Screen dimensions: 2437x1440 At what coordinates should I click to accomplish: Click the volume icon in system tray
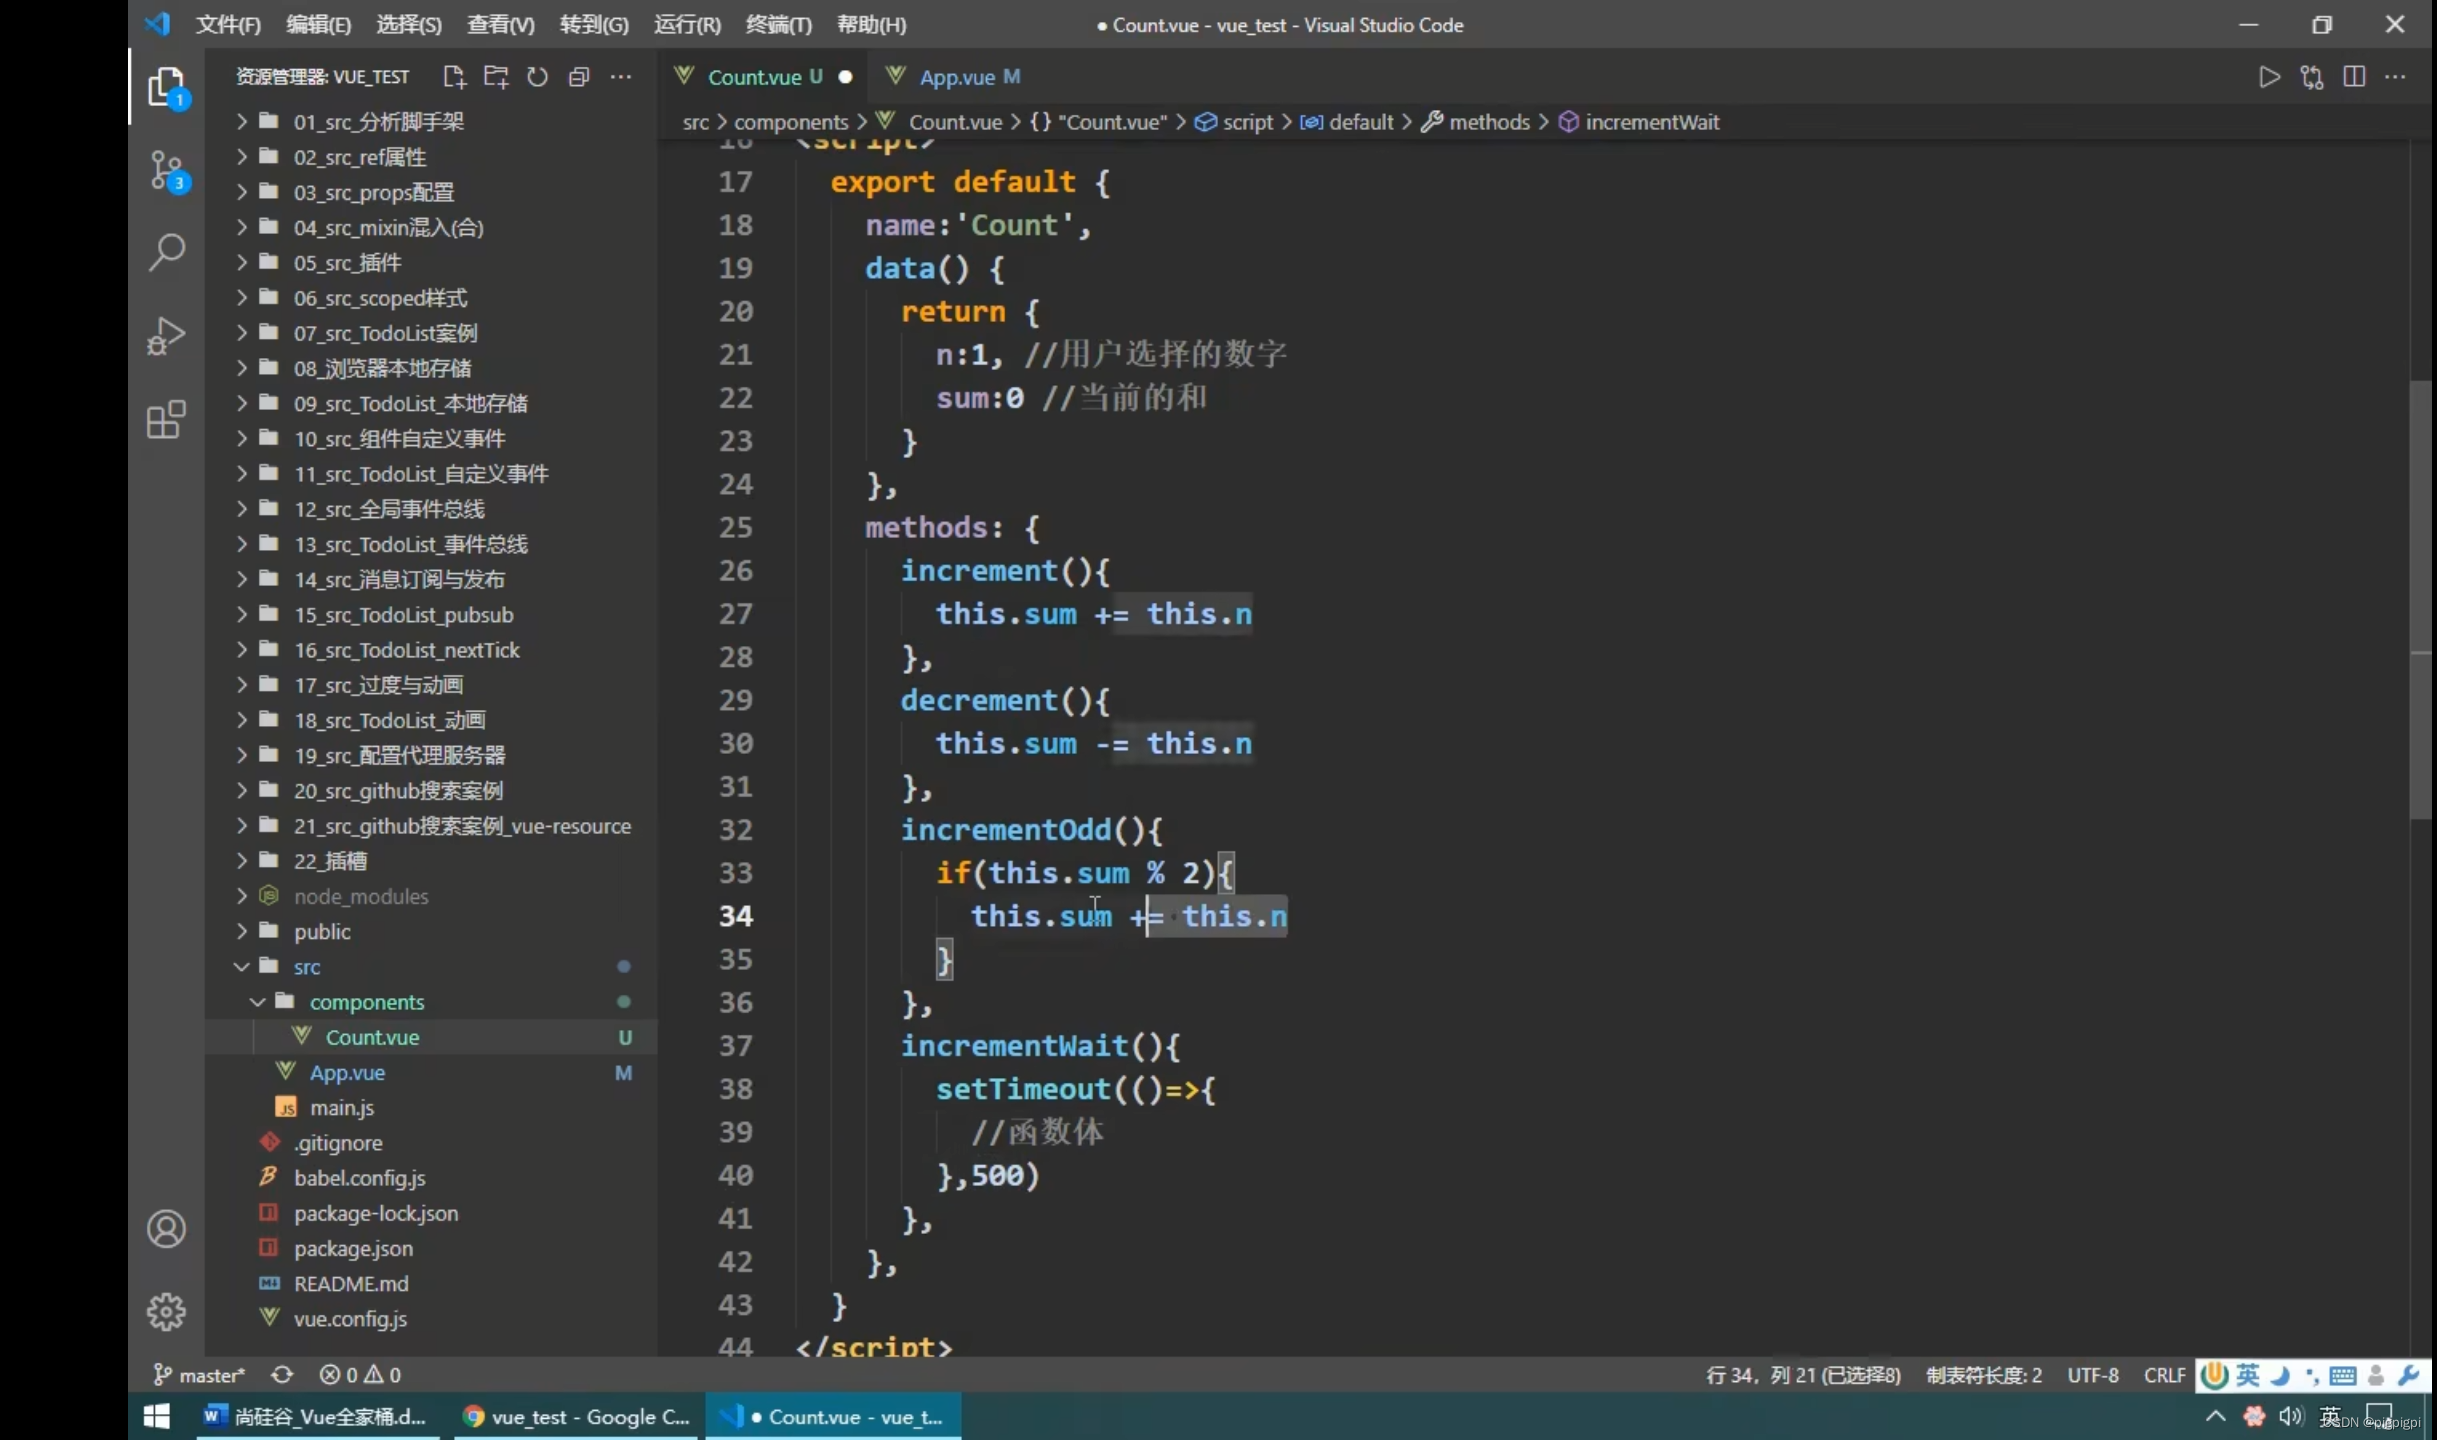pos(2289,1416)
